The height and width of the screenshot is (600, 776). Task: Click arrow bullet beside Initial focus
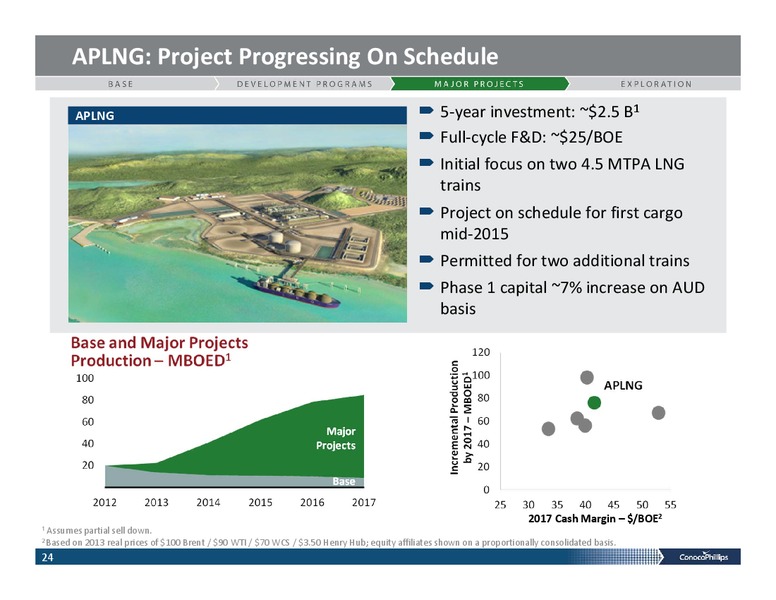pos(426,162)
